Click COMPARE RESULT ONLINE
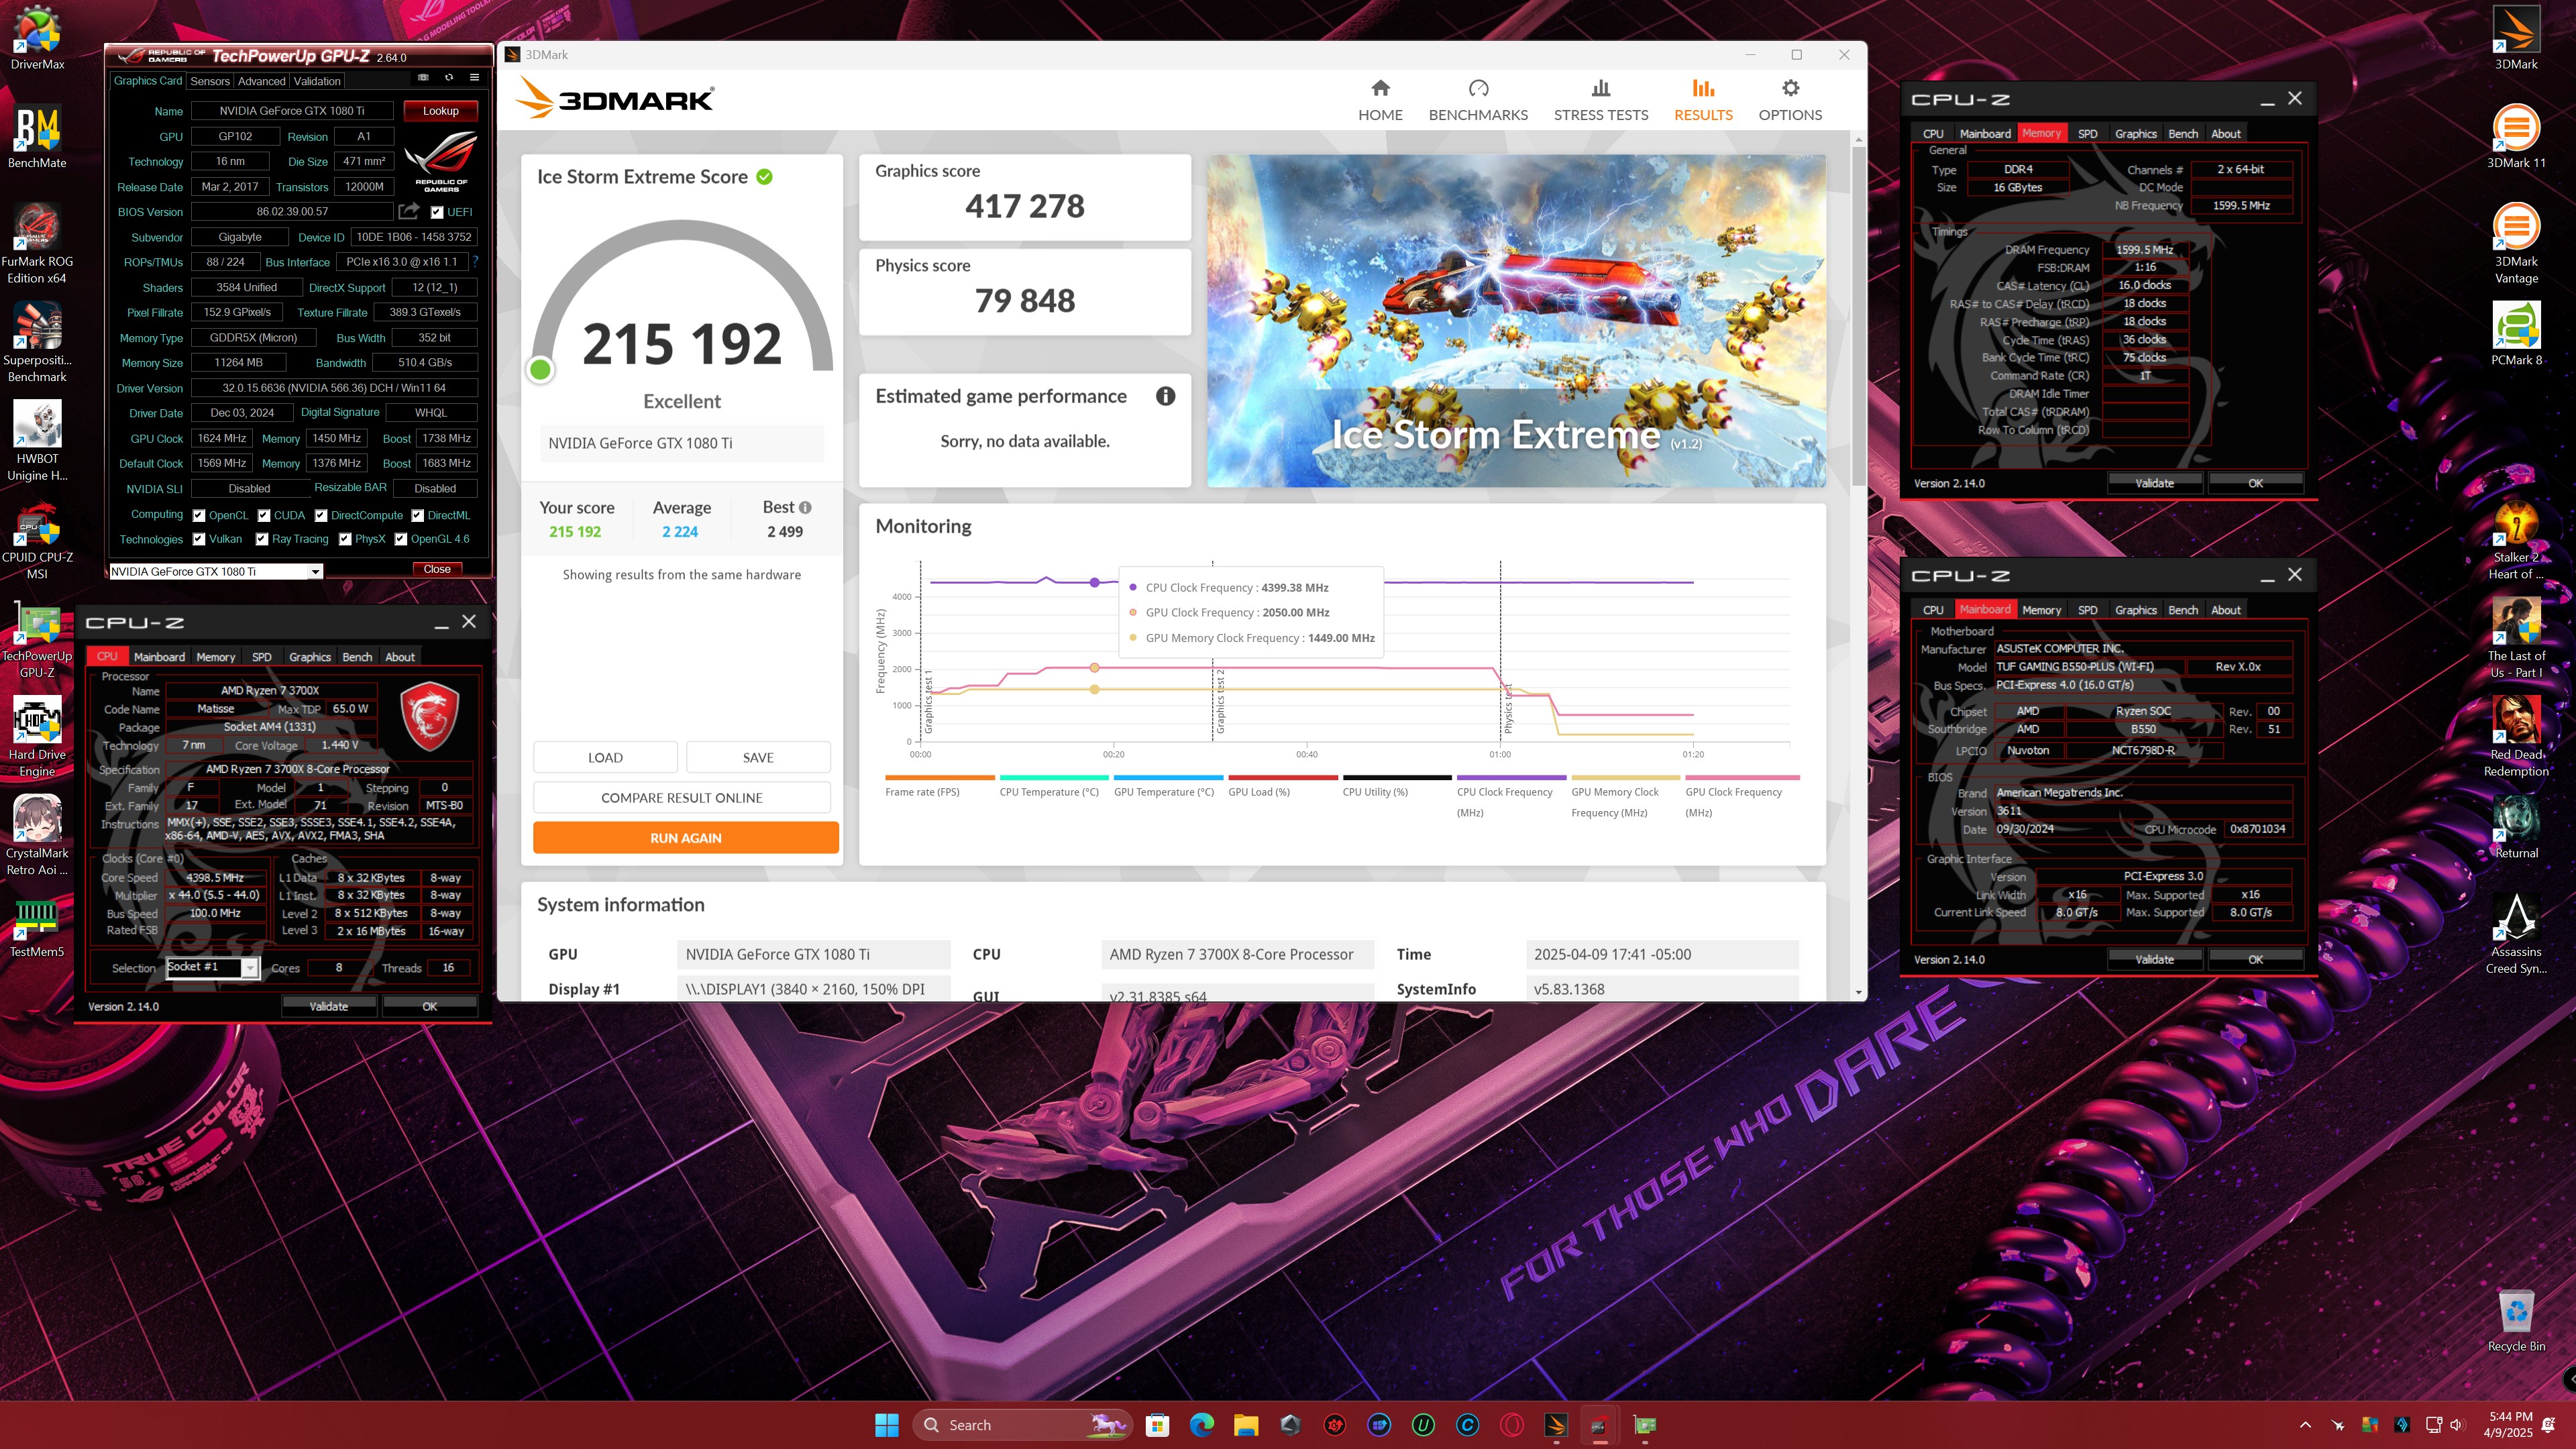The height and width of the screenshot is (1449, 2576). click(681, 798)
